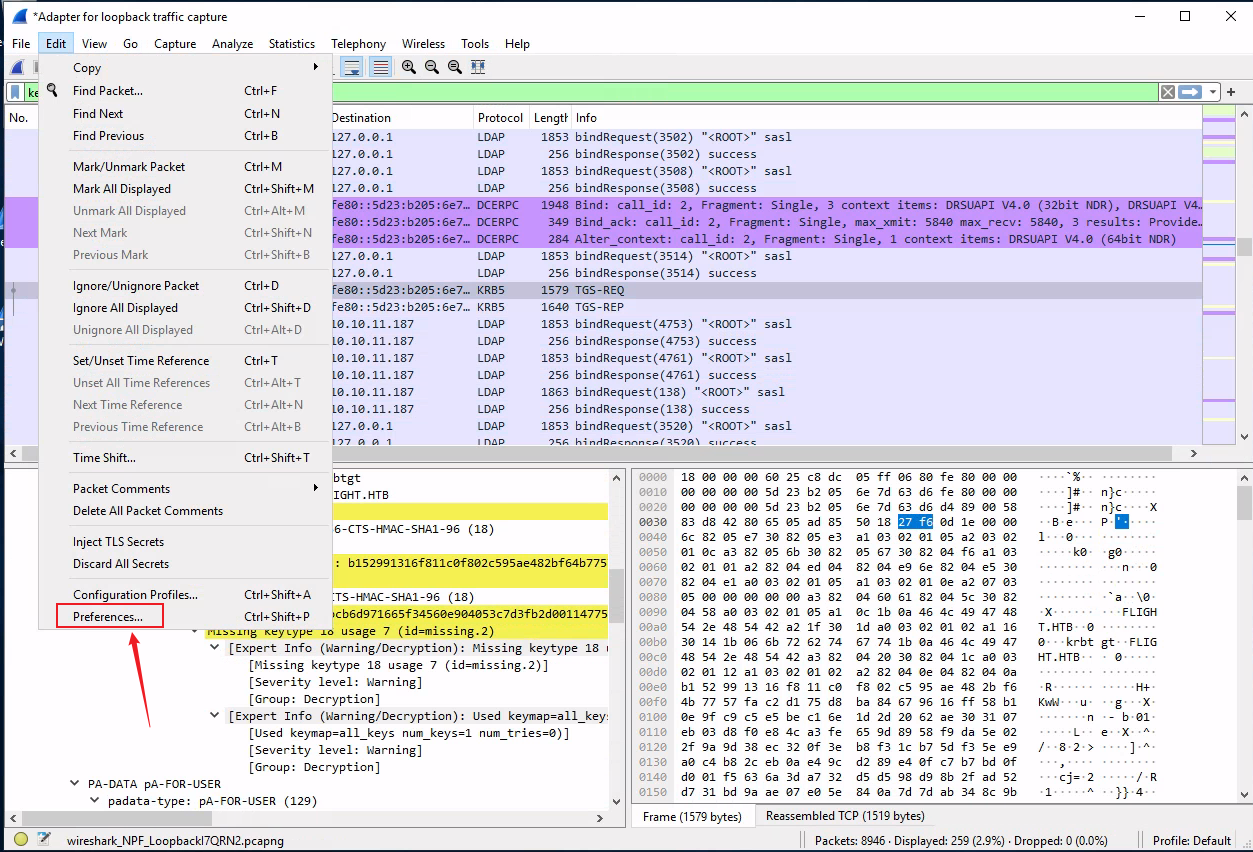Open the expert information yellow circle indicator
This screenshot has height=852, width=1253.
point(21,840)
